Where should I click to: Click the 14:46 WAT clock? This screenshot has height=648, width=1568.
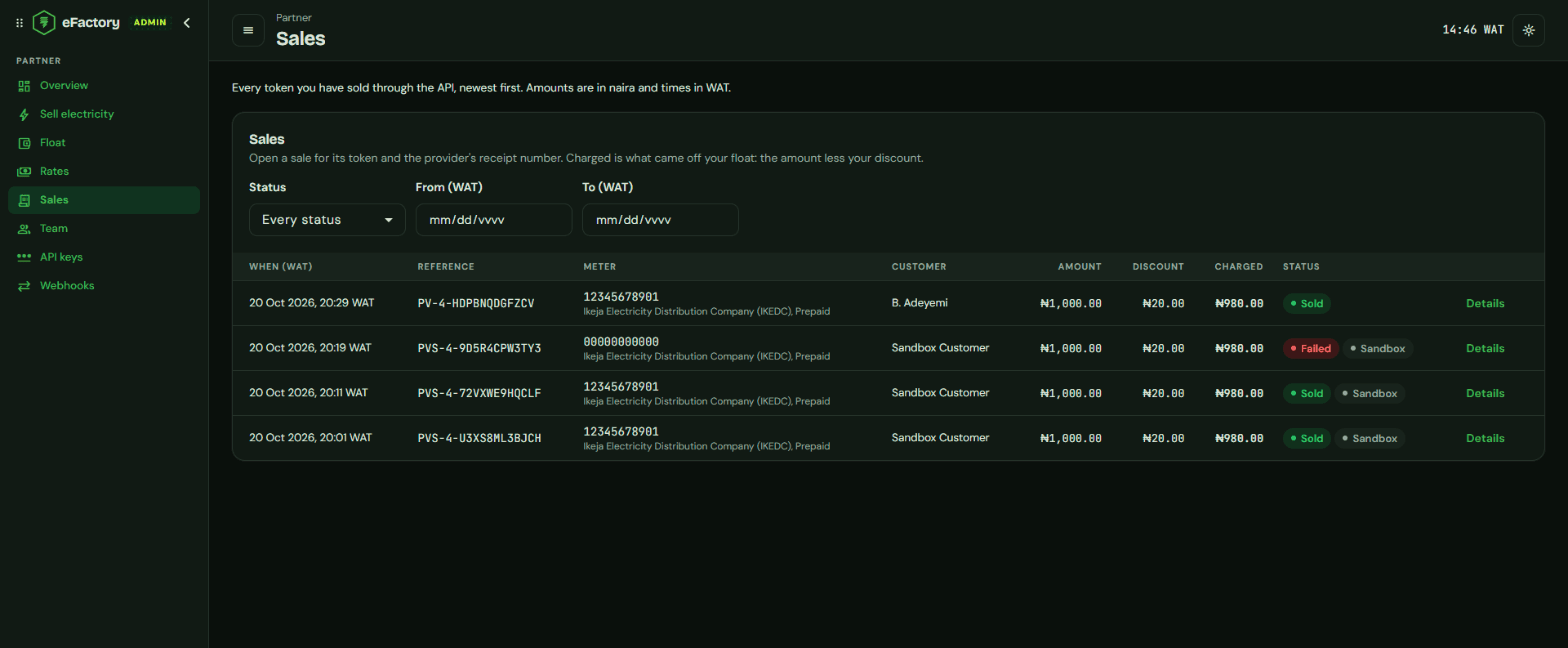point(1473,30)
